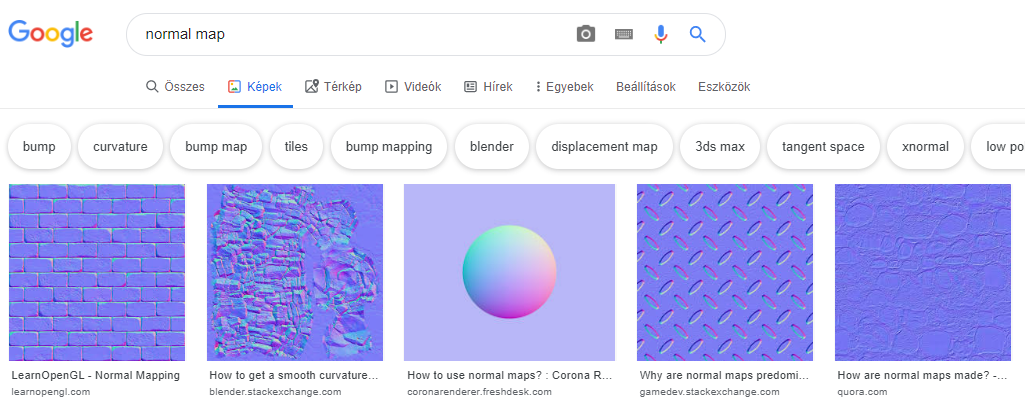
Task: Click in the 'normal map' search field
Action: 350,34
